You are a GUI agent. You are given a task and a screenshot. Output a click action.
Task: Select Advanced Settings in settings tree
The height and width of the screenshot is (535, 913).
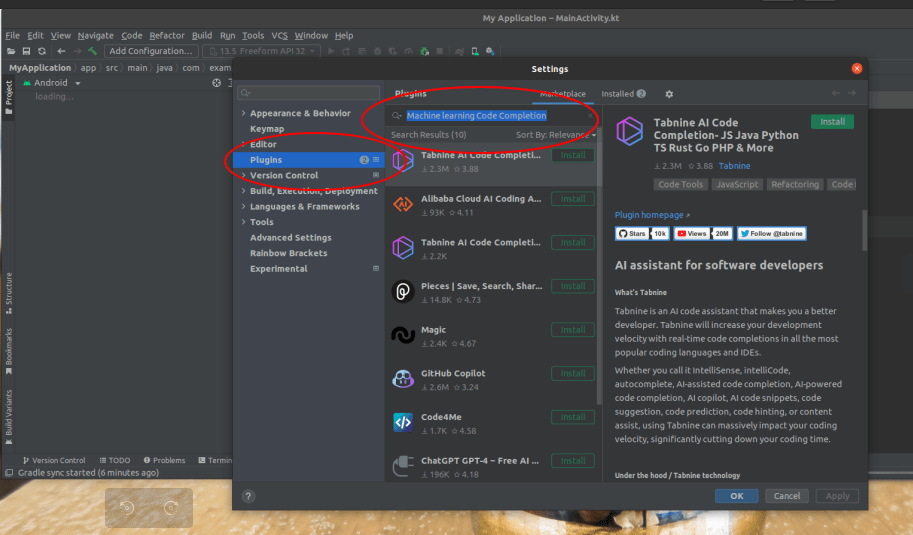tap(291, 238)
